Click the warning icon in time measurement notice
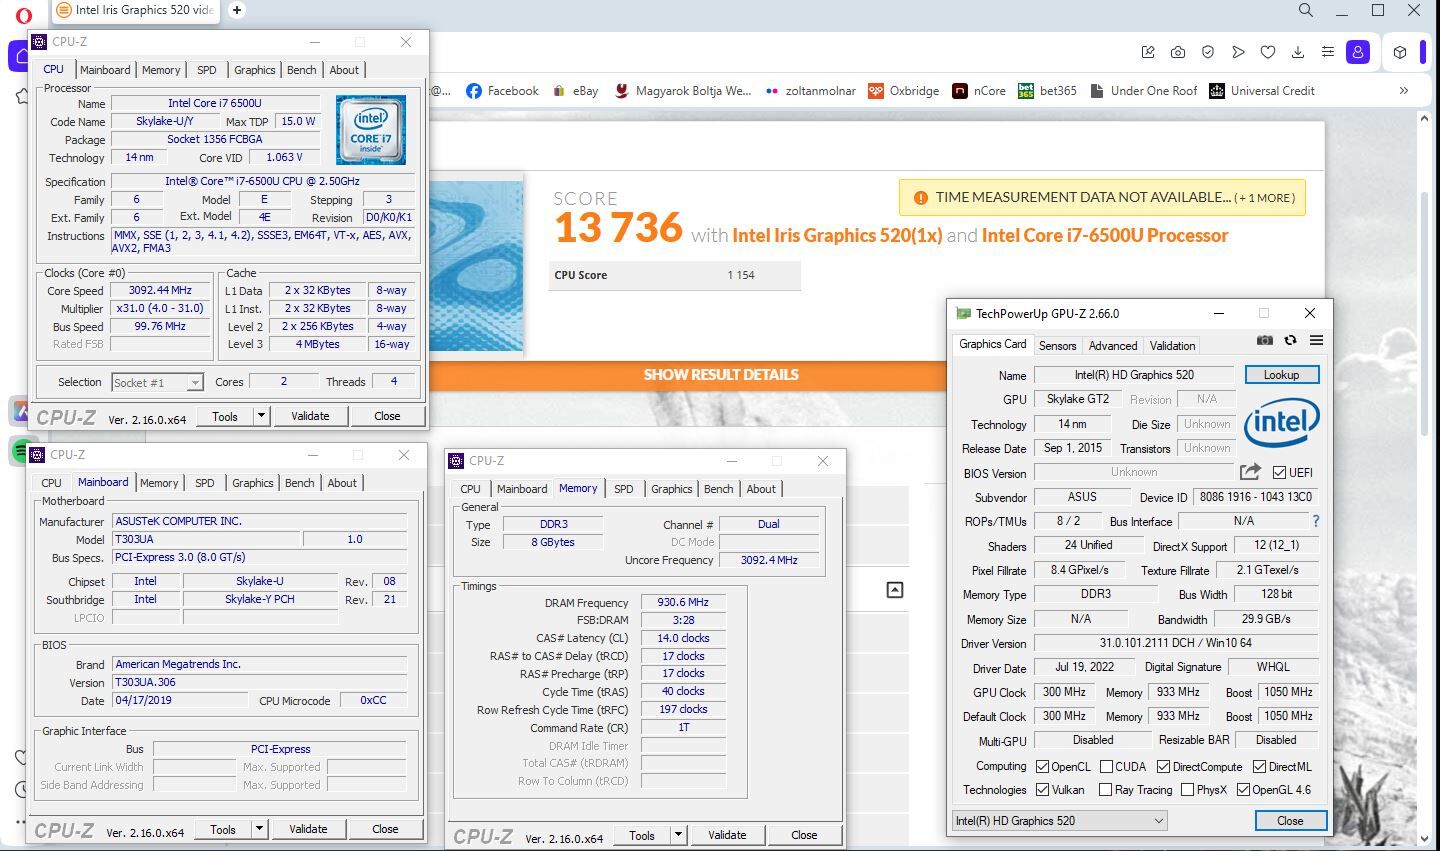This screenshot has height=851, width=1440. [920, 198]
